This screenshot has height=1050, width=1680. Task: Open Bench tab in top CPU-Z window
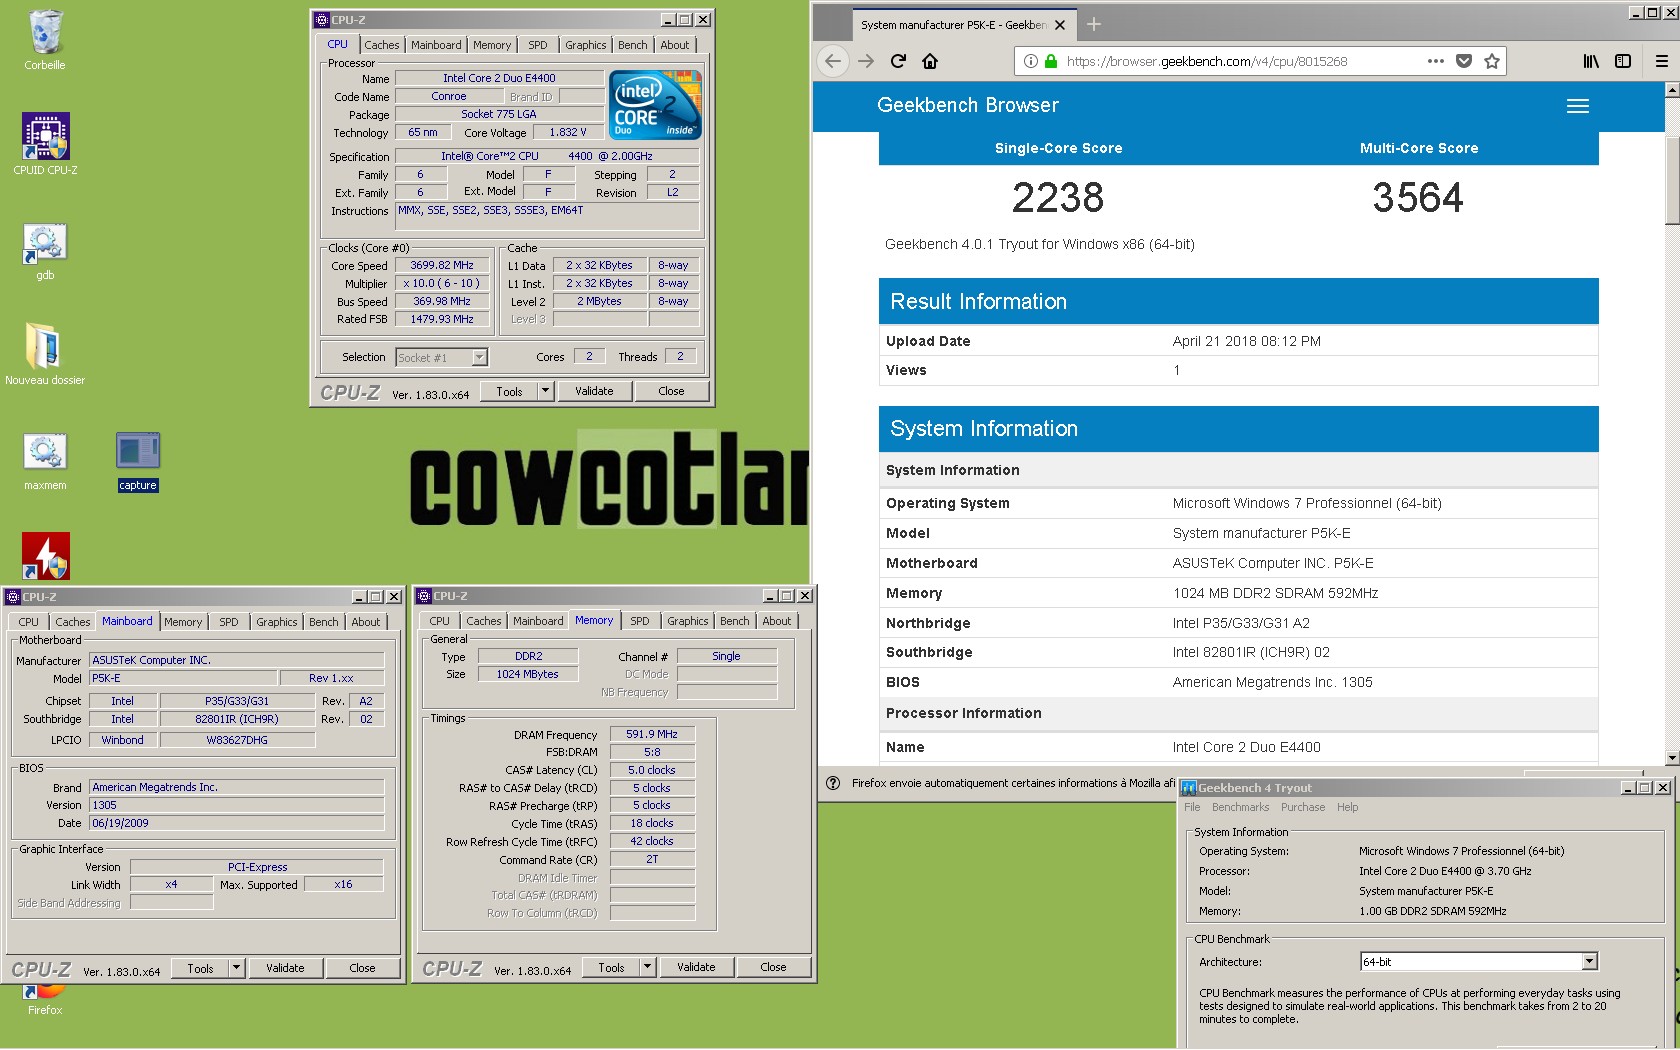click(x=632, y=45)
